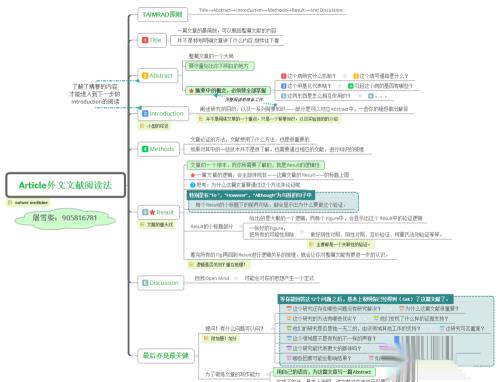Select the Result topic node
500x382 pixels.
point(159,212)
